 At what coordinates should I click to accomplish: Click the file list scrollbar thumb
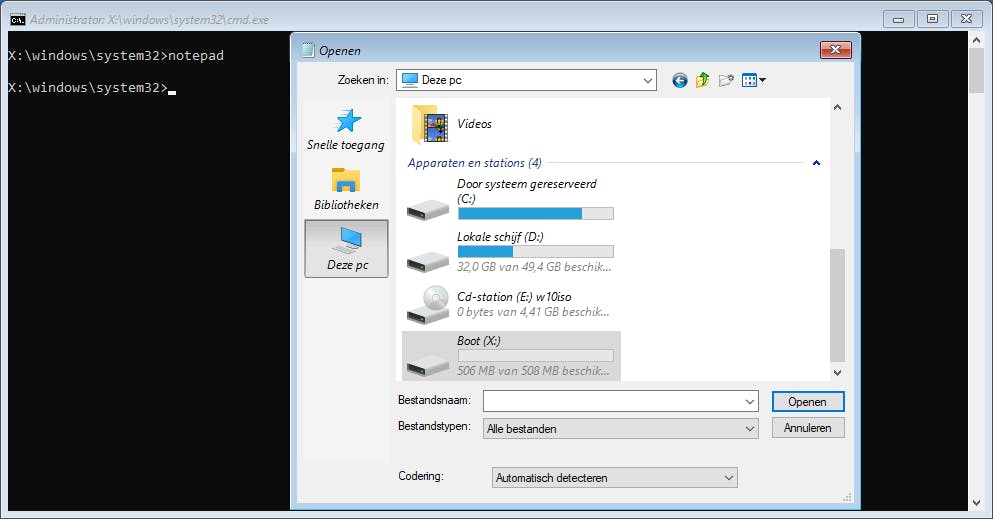point(837,305)
